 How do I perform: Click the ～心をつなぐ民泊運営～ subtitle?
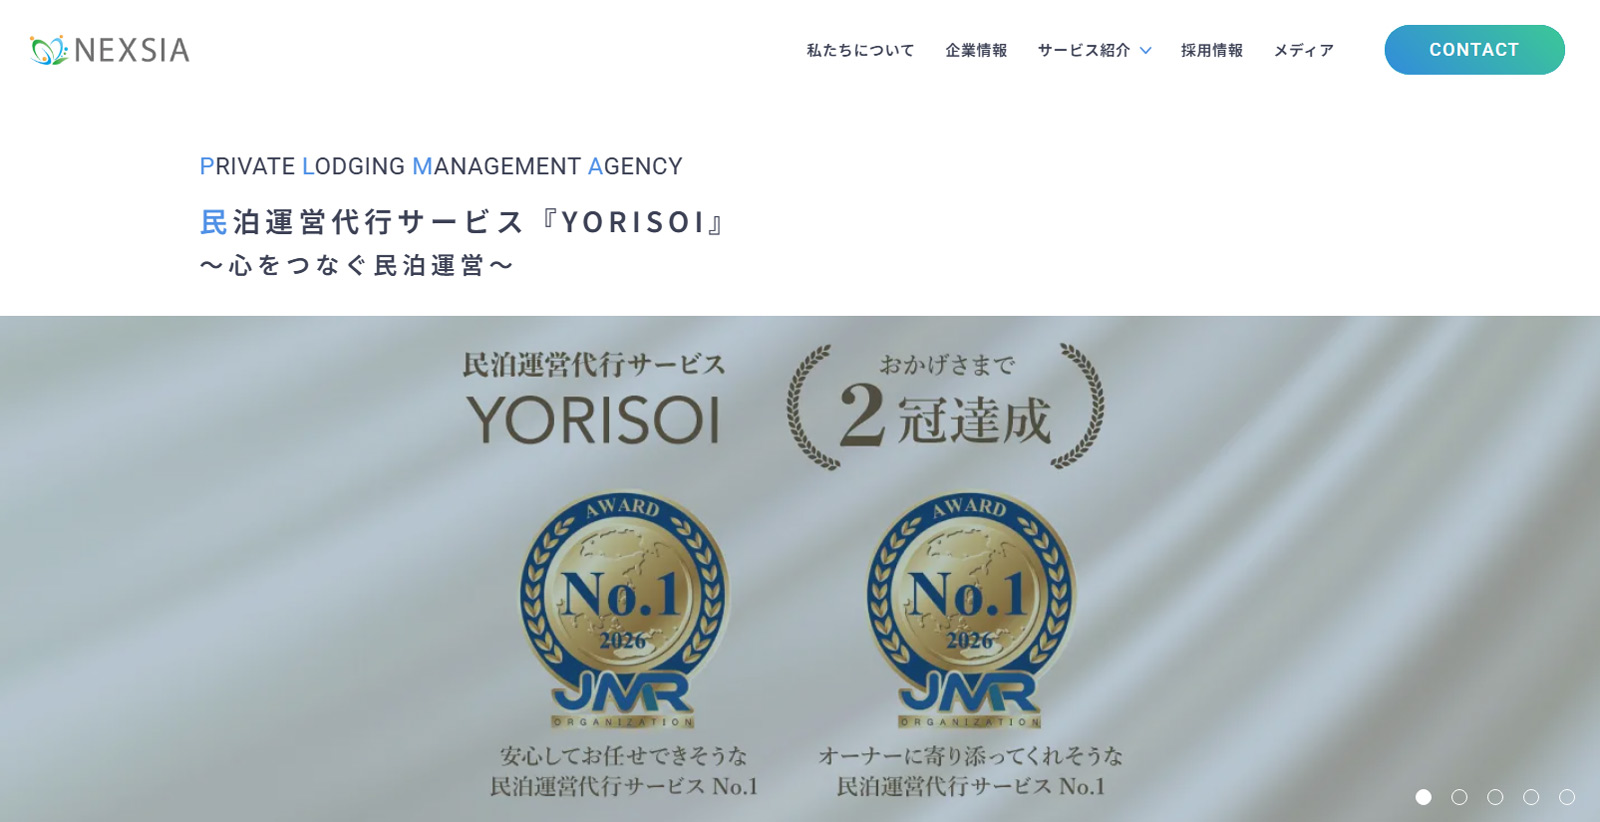click(x=357, y=265)
